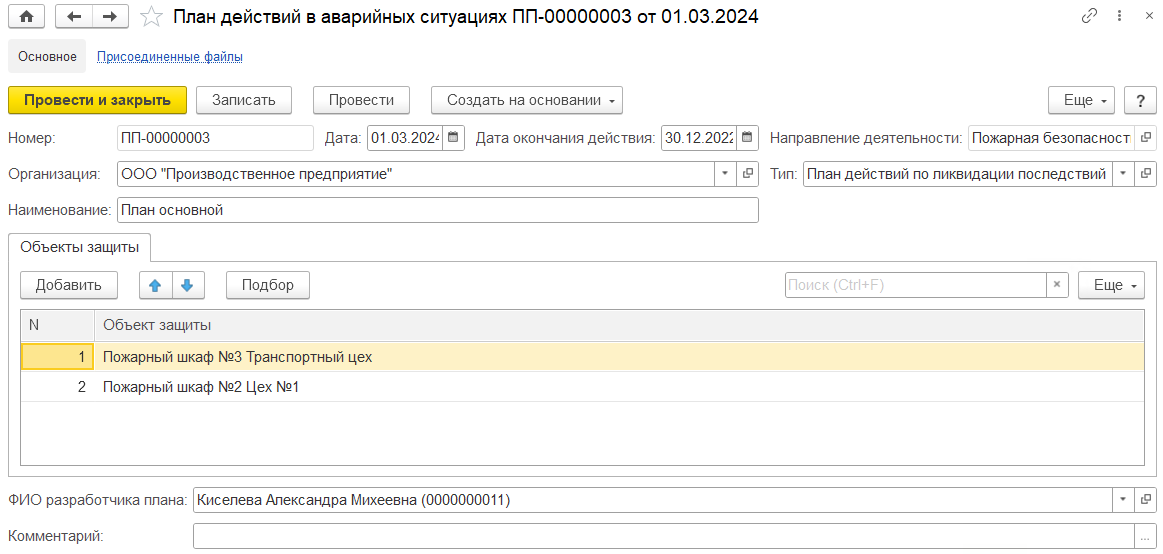
Task: Click the Провести и закрыть button
Action: (97, 100)
